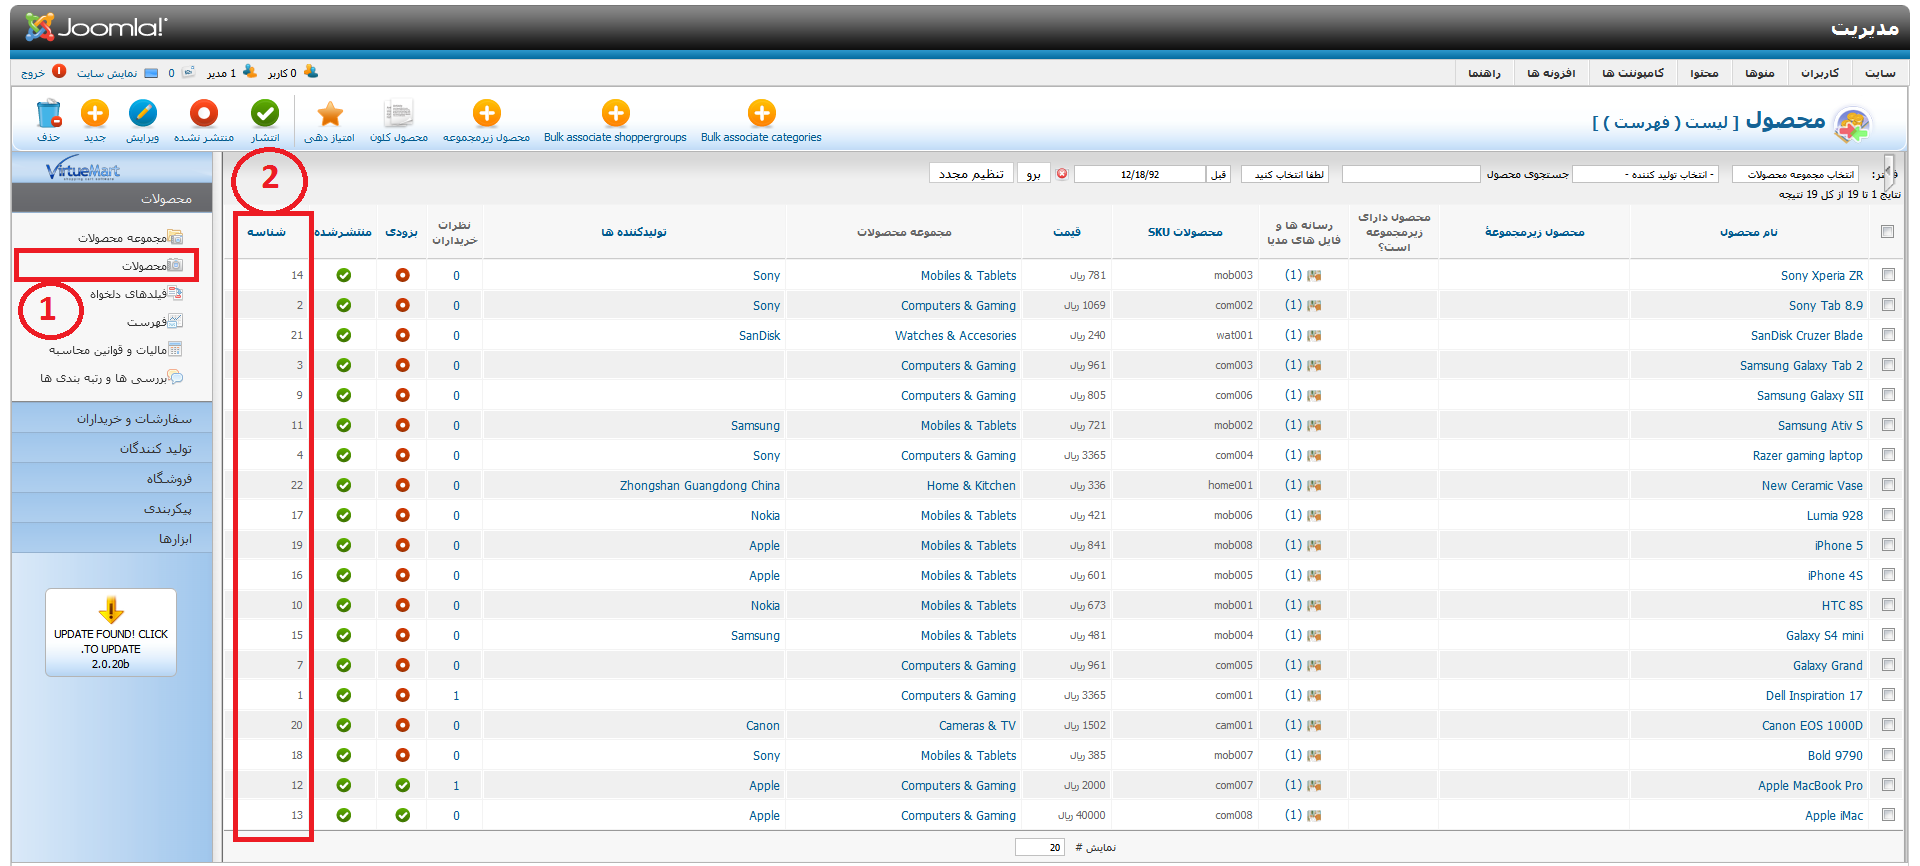Open the product category filter dropdown
This screenshot has height=866, width=1920.
[x=1796, y=174]
